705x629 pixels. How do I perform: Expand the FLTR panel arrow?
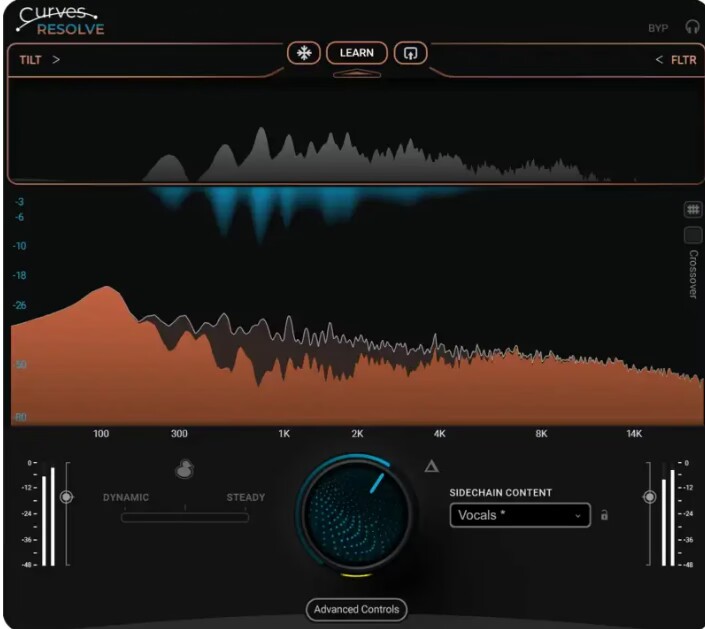659,59
